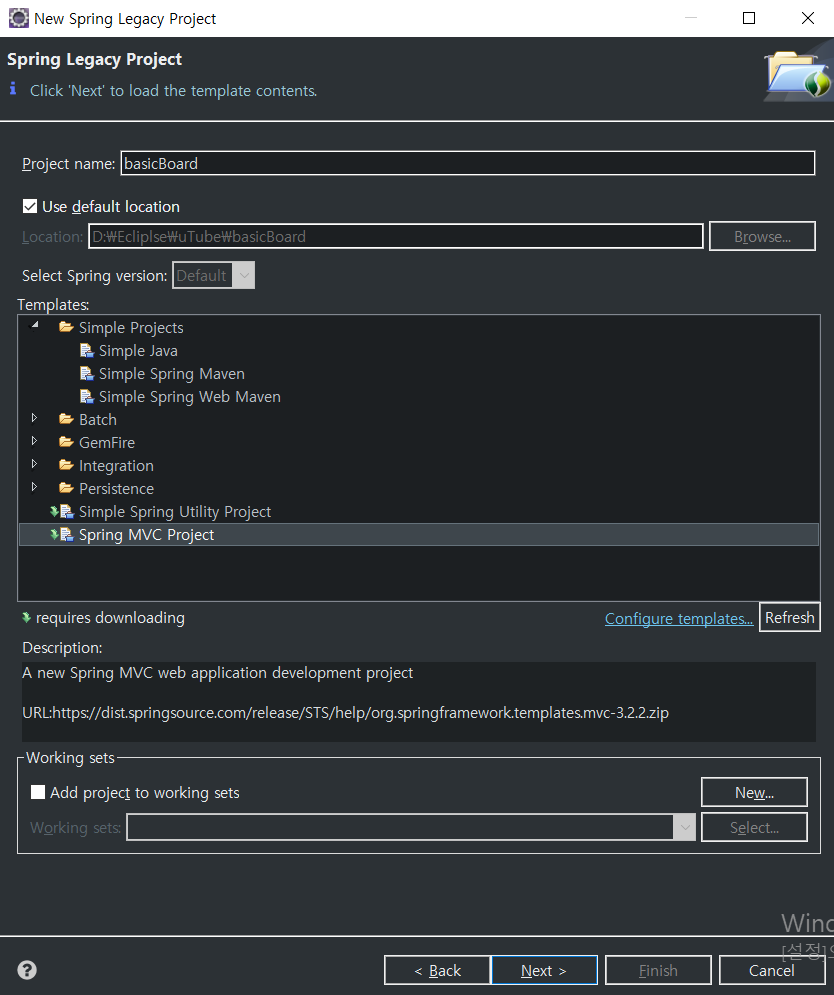Select the Spring MVC Project template

coord(146,534)
